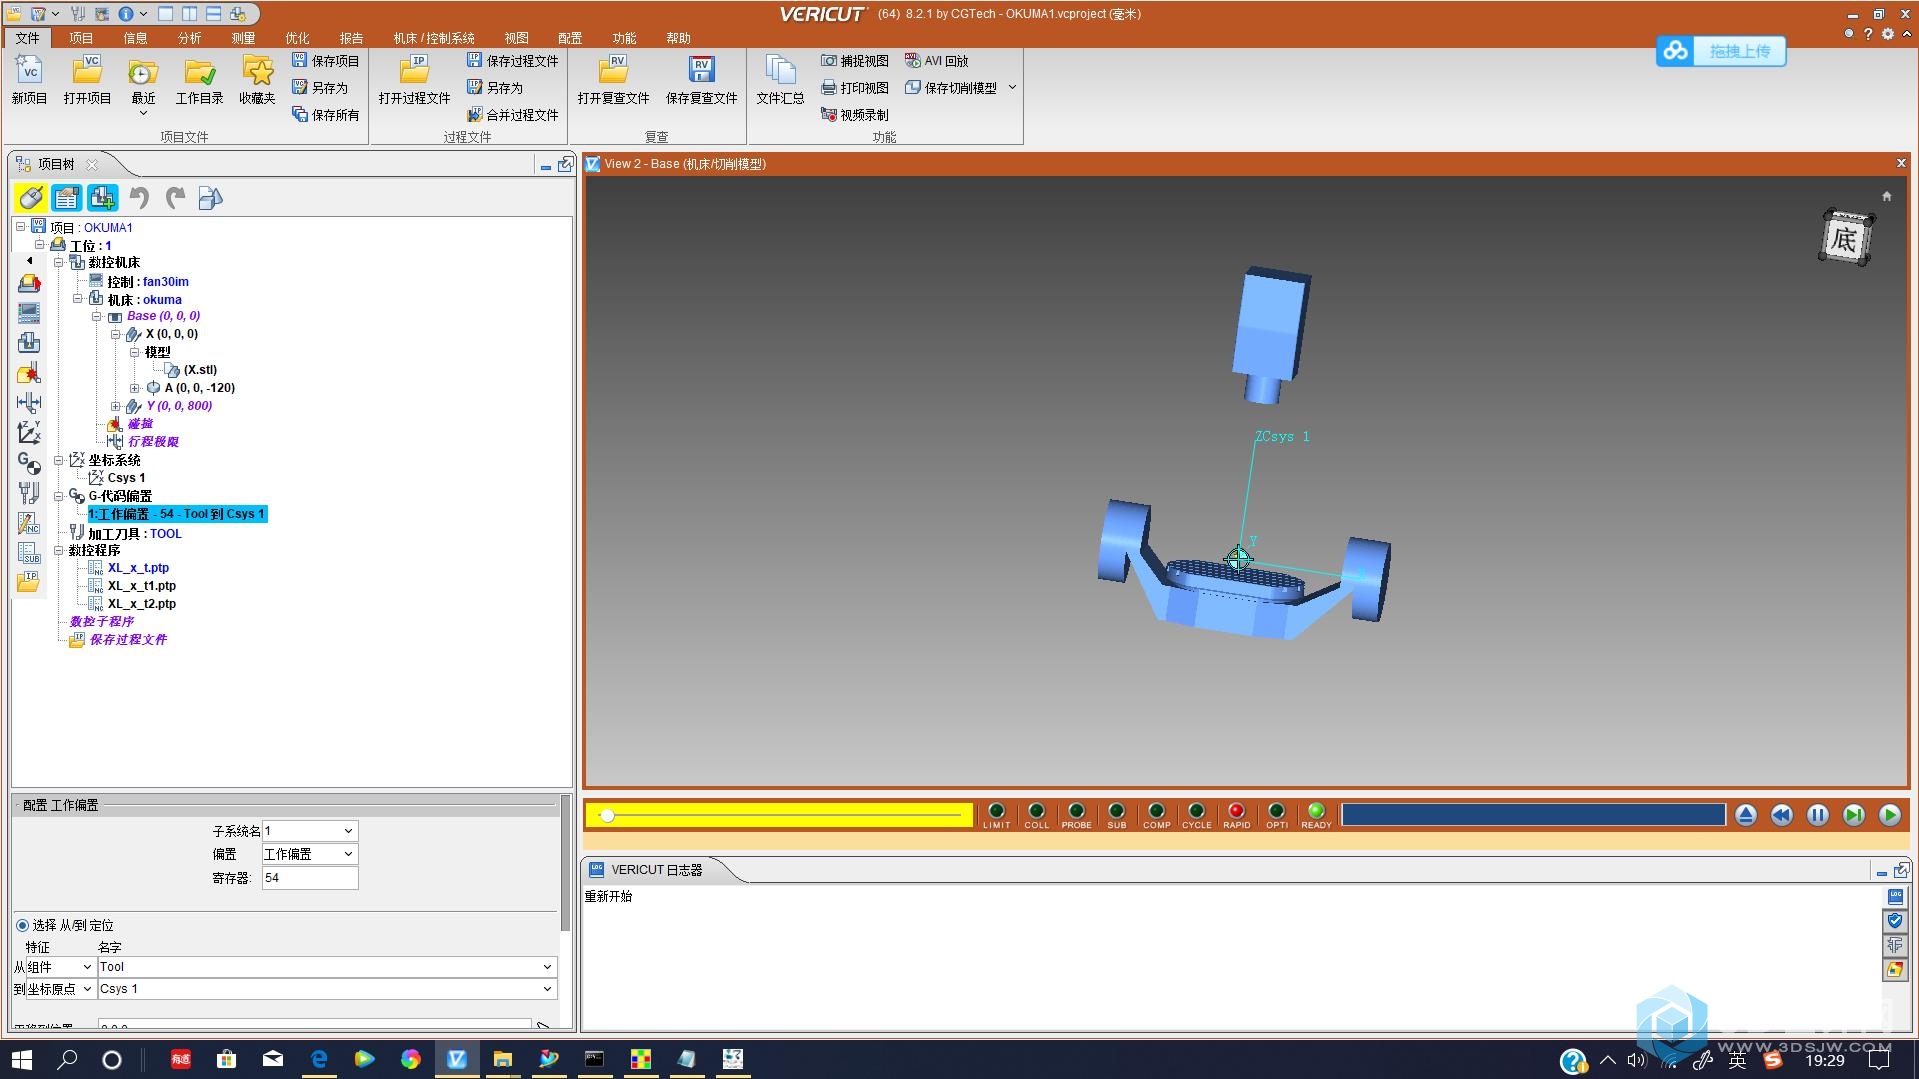Image resolution: width=1919 pixels, height=1079 pixels.
Task: Open the Tool name dropdown
Action: pos(327,967)
